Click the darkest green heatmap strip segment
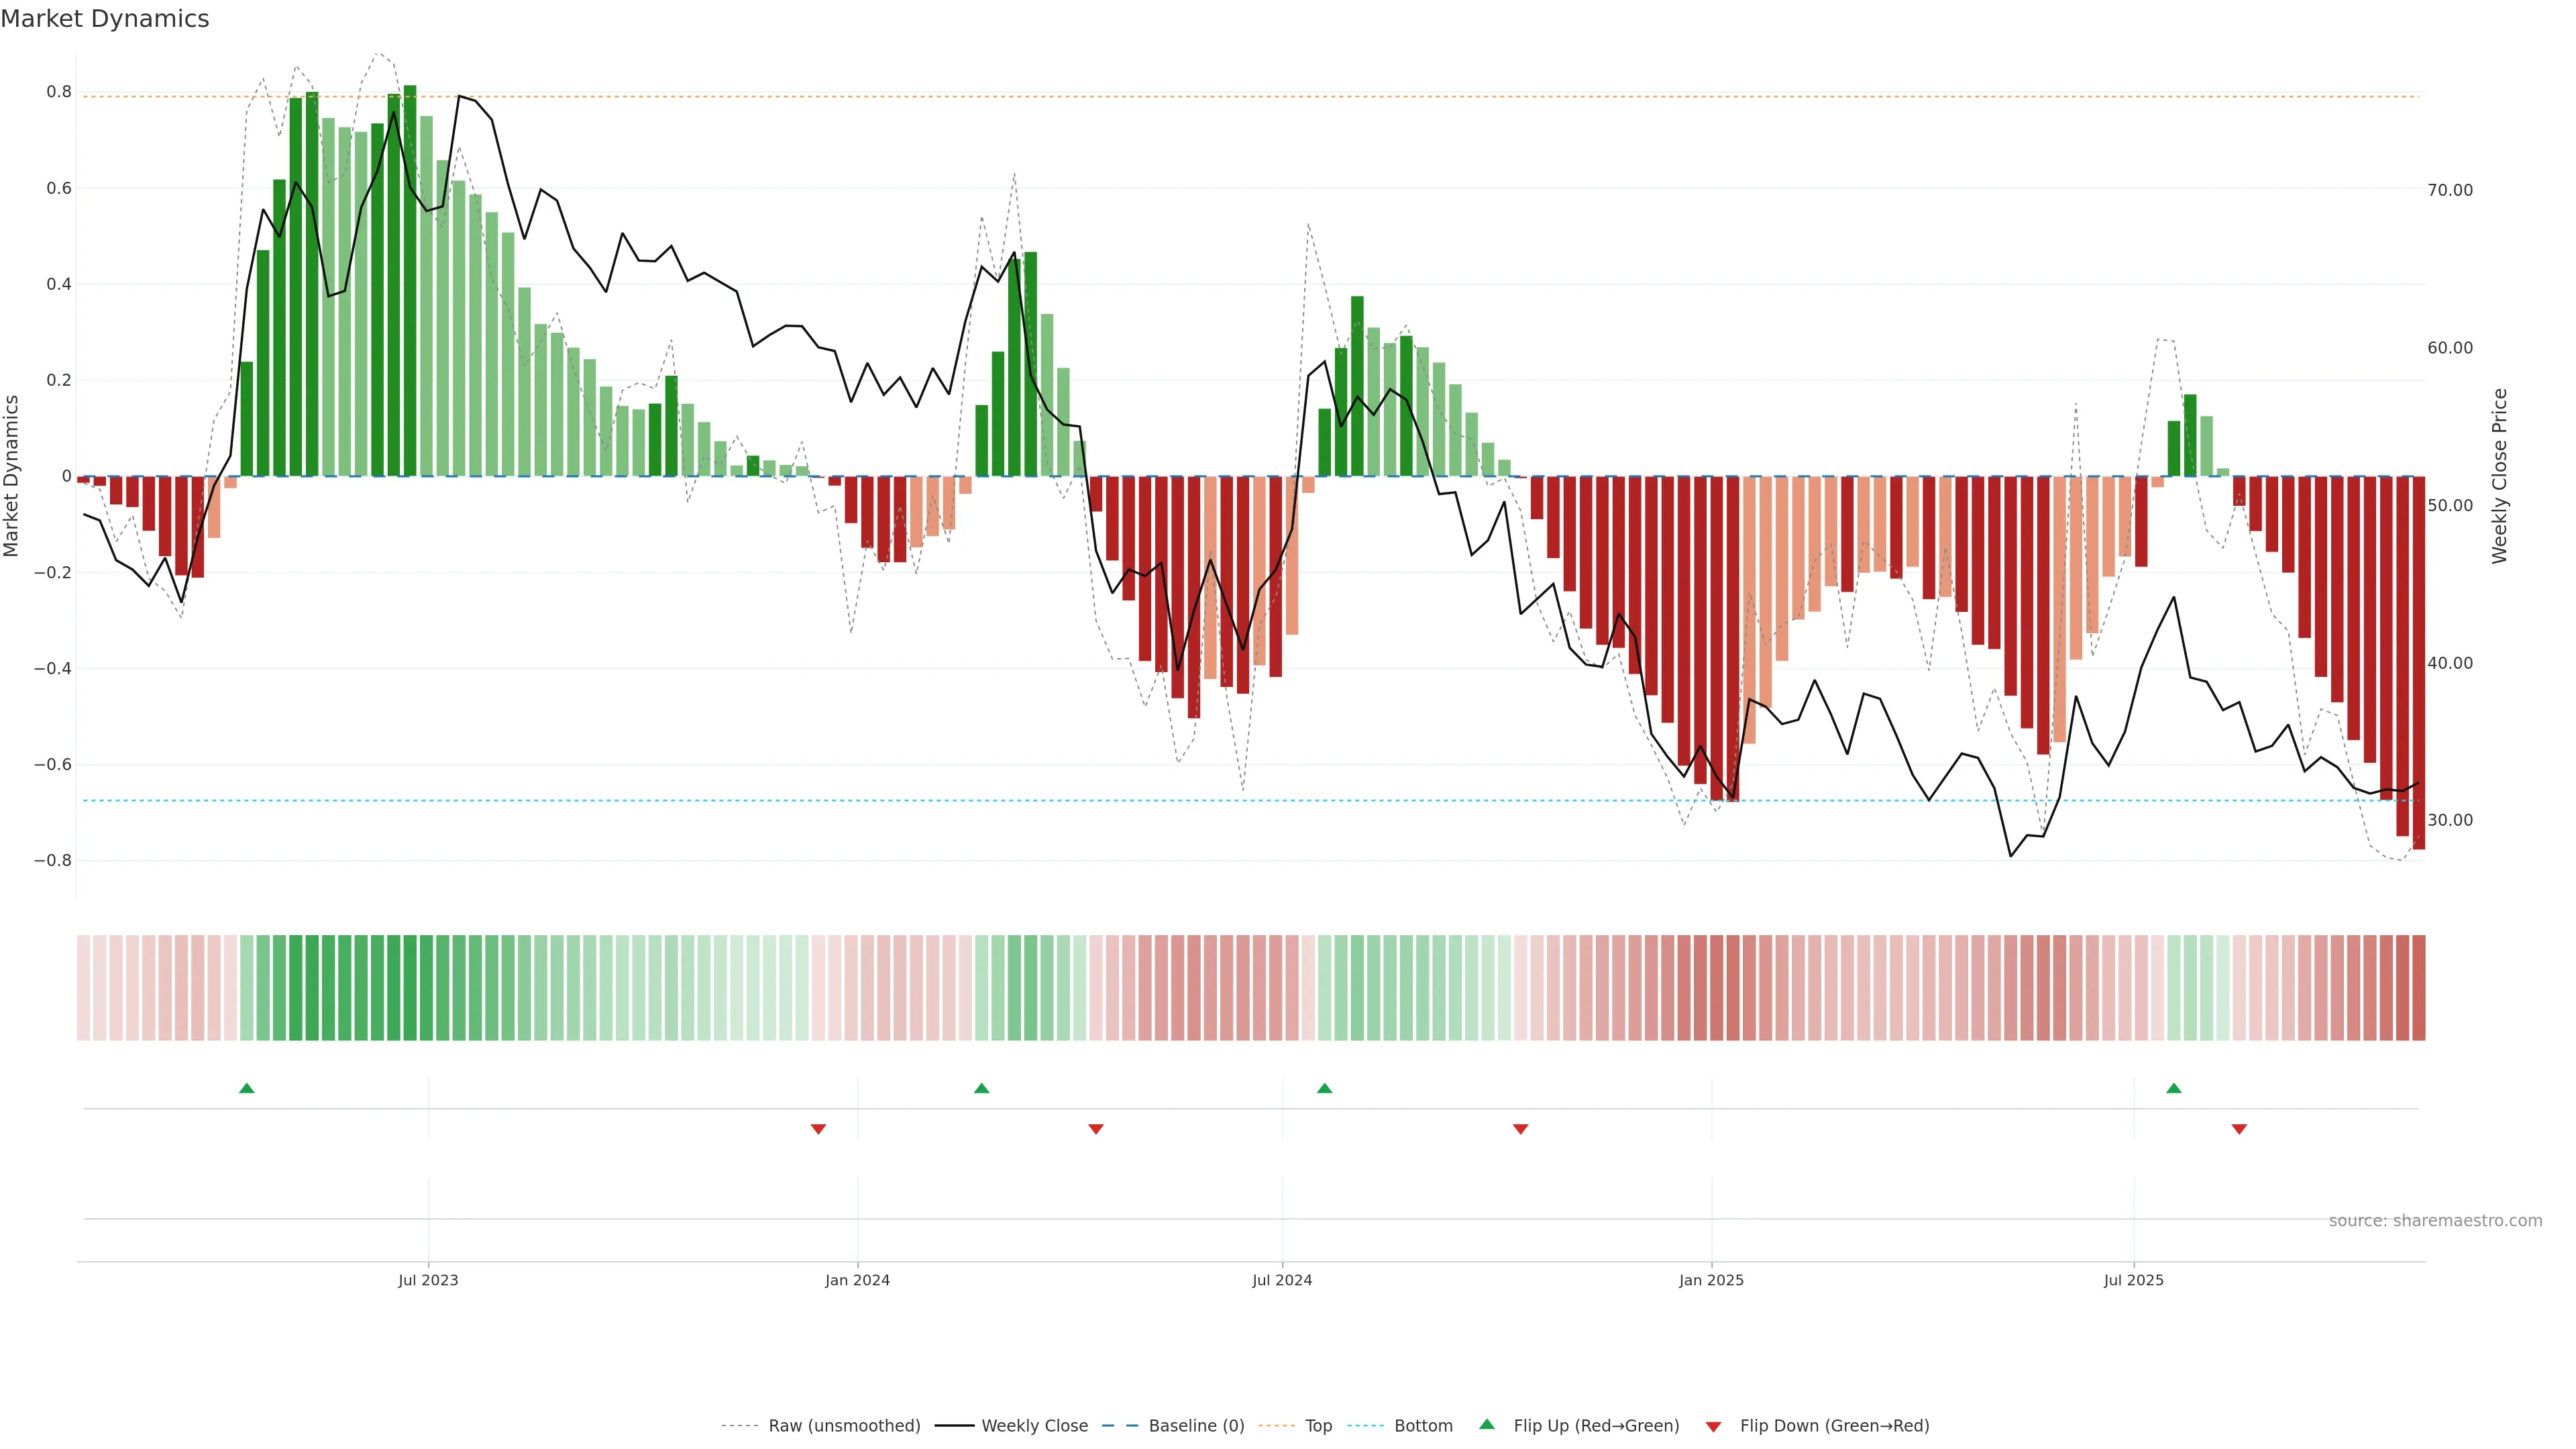 point(410,988)
